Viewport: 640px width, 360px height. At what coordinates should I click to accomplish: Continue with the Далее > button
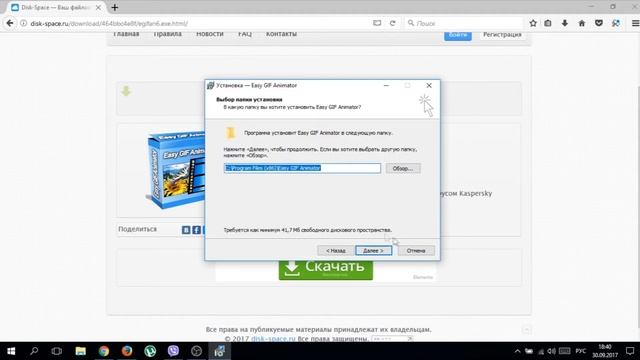pyautogui.click(x=373, y=251)
